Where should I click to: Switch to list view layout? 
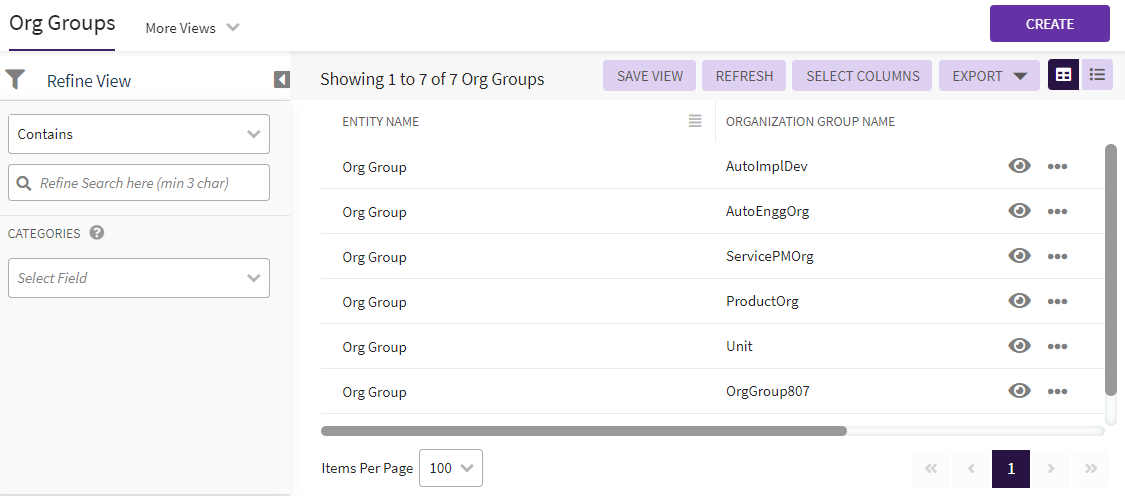point(1097,75)
